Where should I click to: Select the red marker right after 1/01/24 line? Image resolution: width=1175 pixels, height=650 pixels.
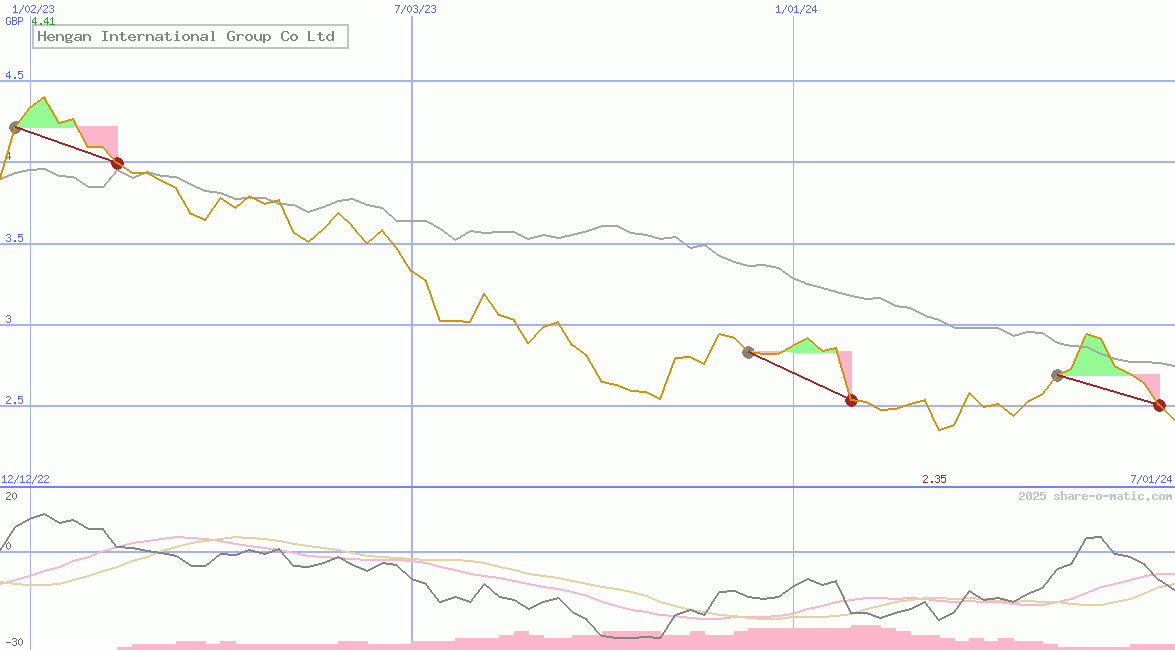coord(852,400)
